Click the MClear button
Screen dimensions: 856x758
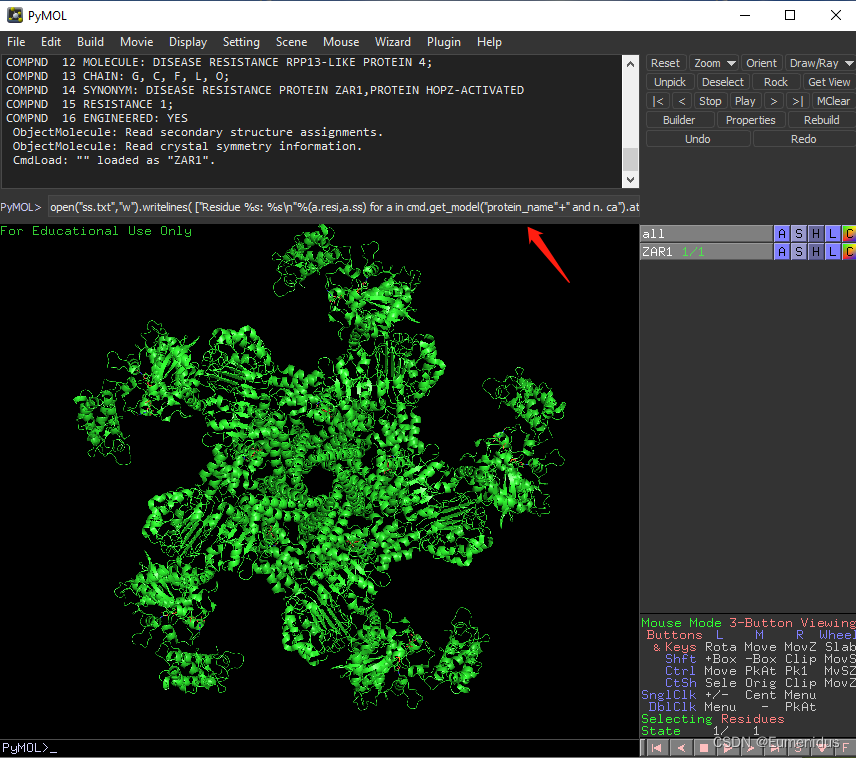(x=834, y=101)
